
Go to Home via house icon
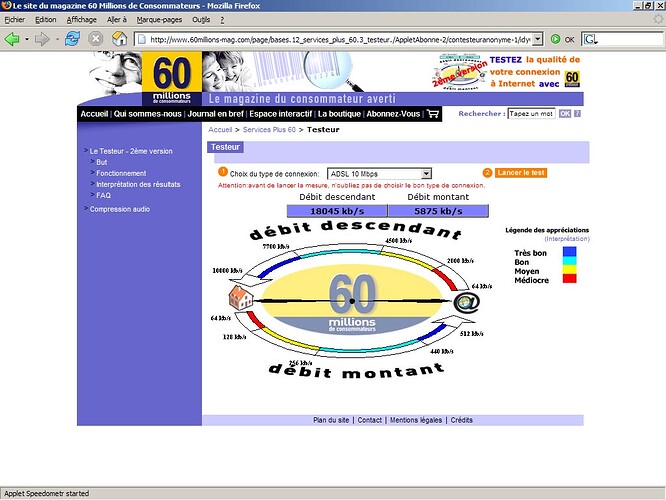coord(119,39)
